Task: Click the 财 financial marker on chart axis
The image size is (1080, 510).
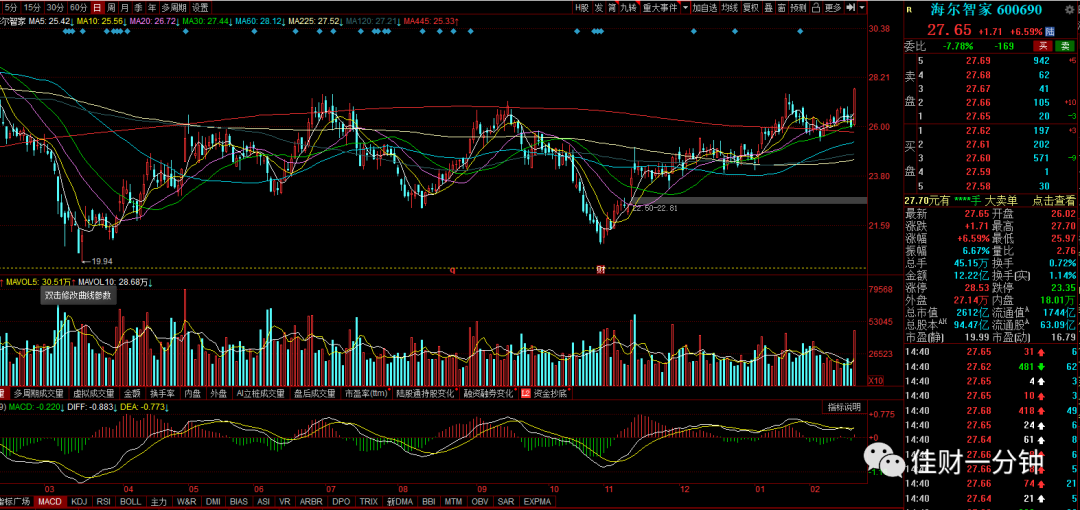Action: point(601,271)
